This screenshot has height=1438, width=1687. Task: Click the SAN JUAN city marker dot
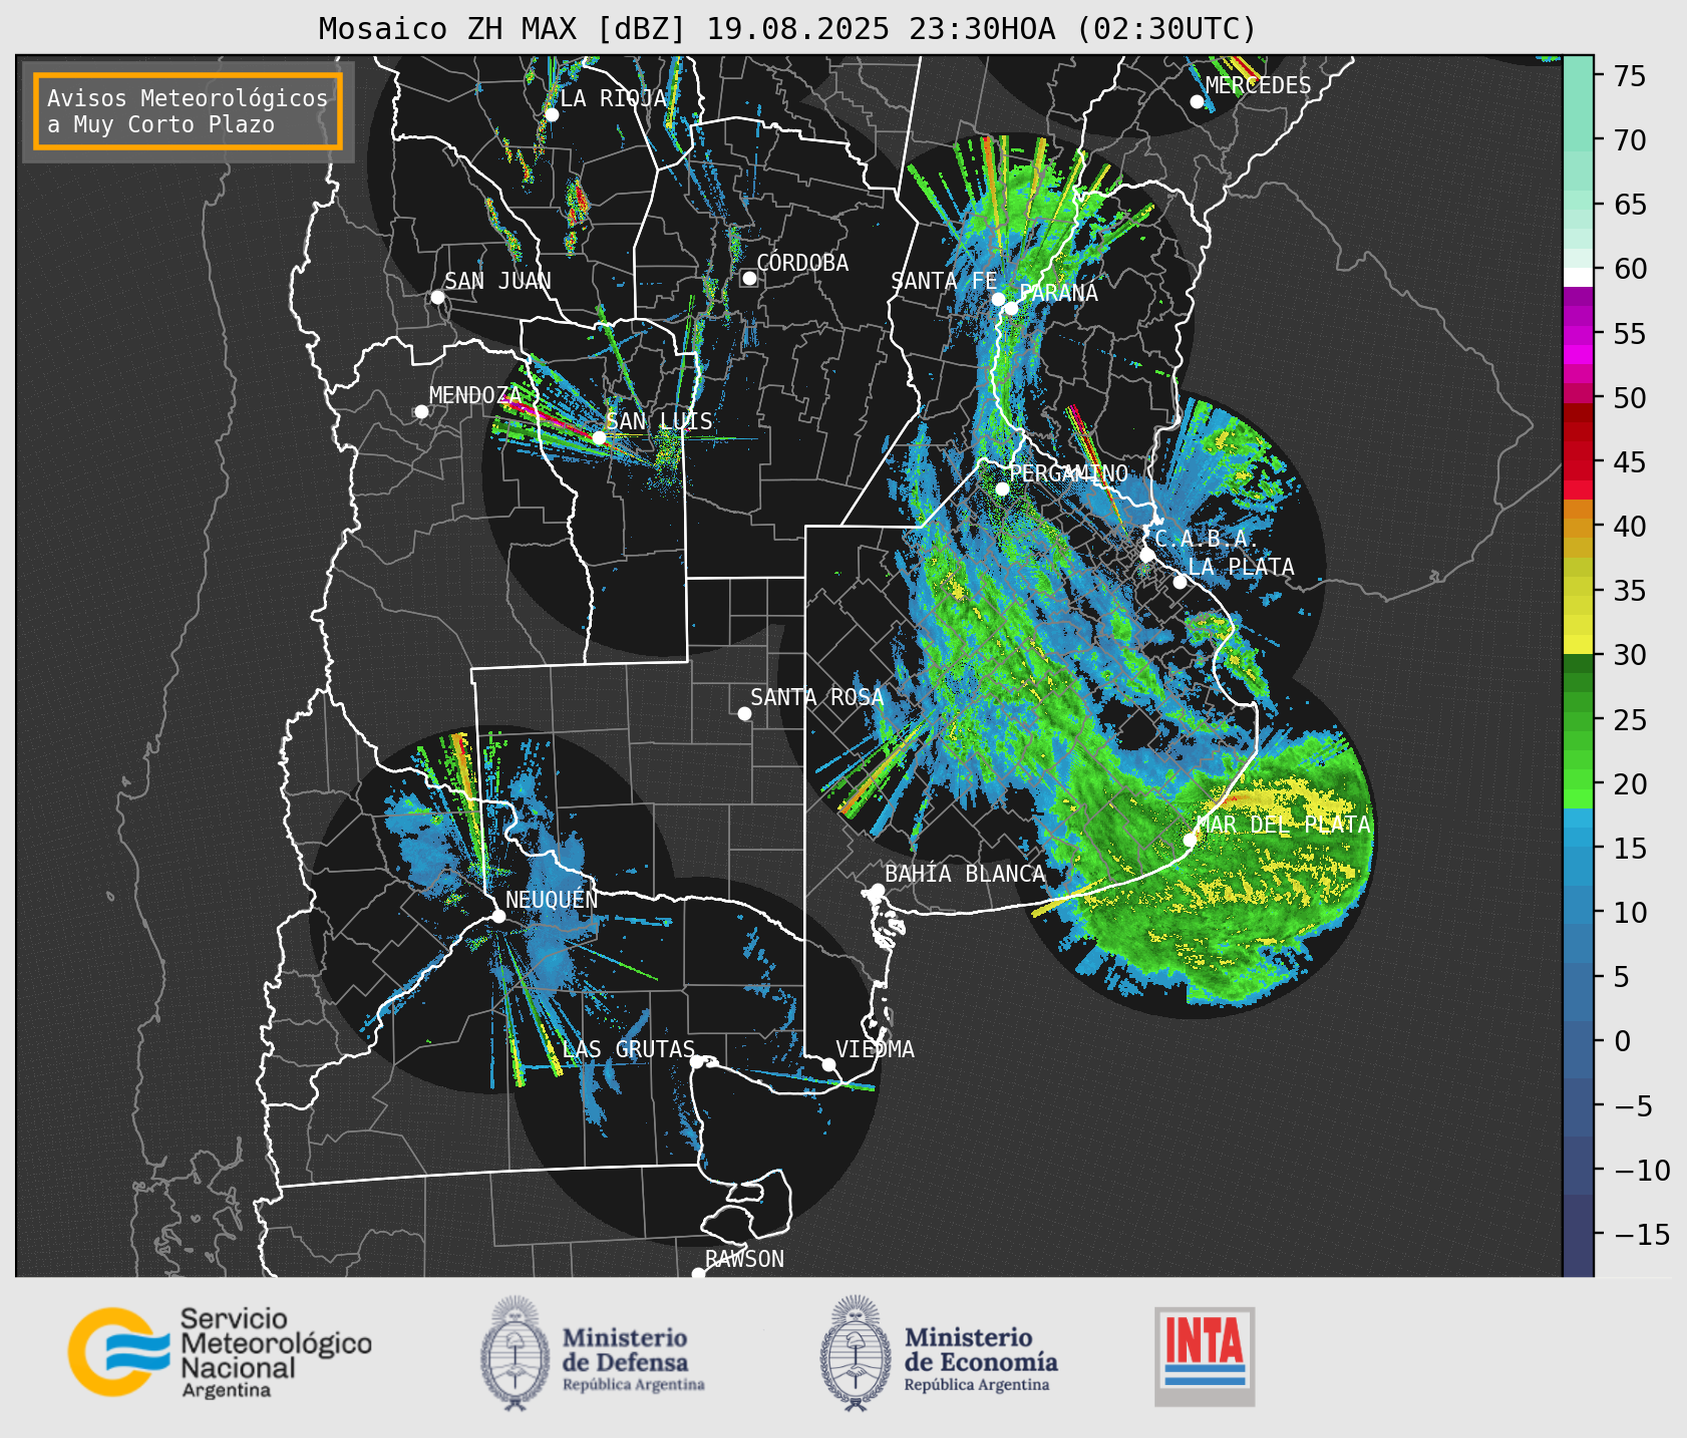(x=437, y=297)
